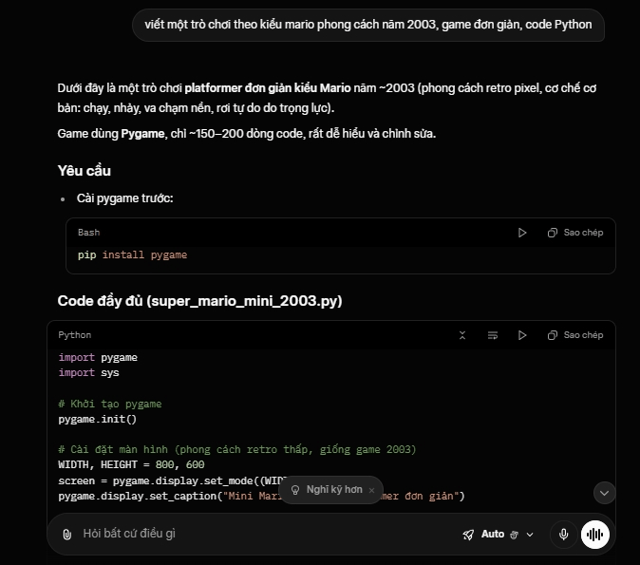Screen dimensions: 640x565
Task: Run the Bash code block
Action: [x=522, y=232]
